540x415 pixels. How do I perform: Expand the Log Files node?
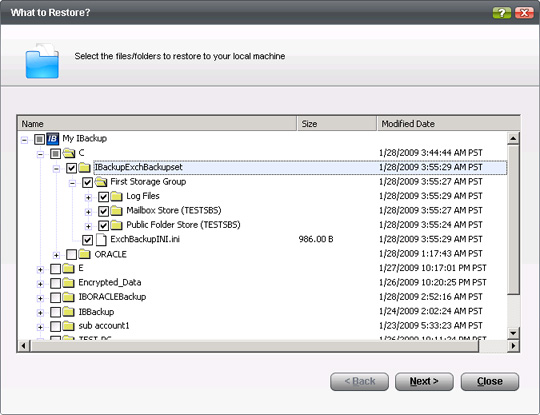pyautogui.click(x=89, y=198)
